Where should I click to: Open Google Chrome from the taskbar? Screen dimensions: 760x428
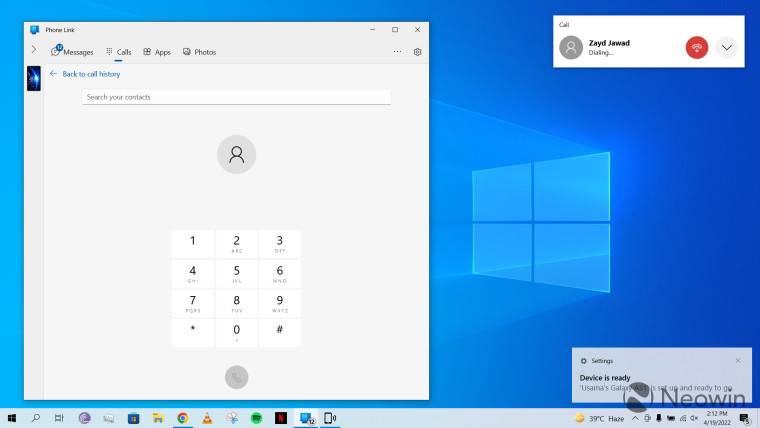(183, 418)
